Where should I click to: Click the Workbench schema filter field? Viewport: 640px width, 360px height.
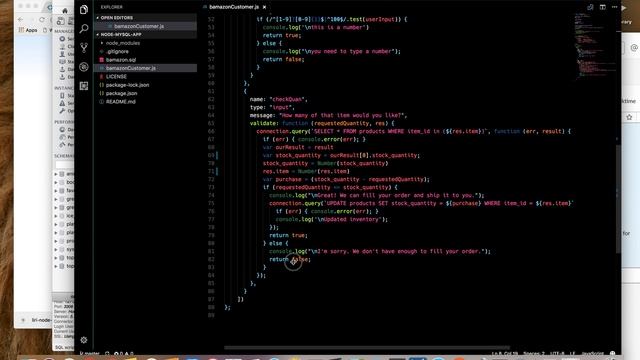[64, 164]
